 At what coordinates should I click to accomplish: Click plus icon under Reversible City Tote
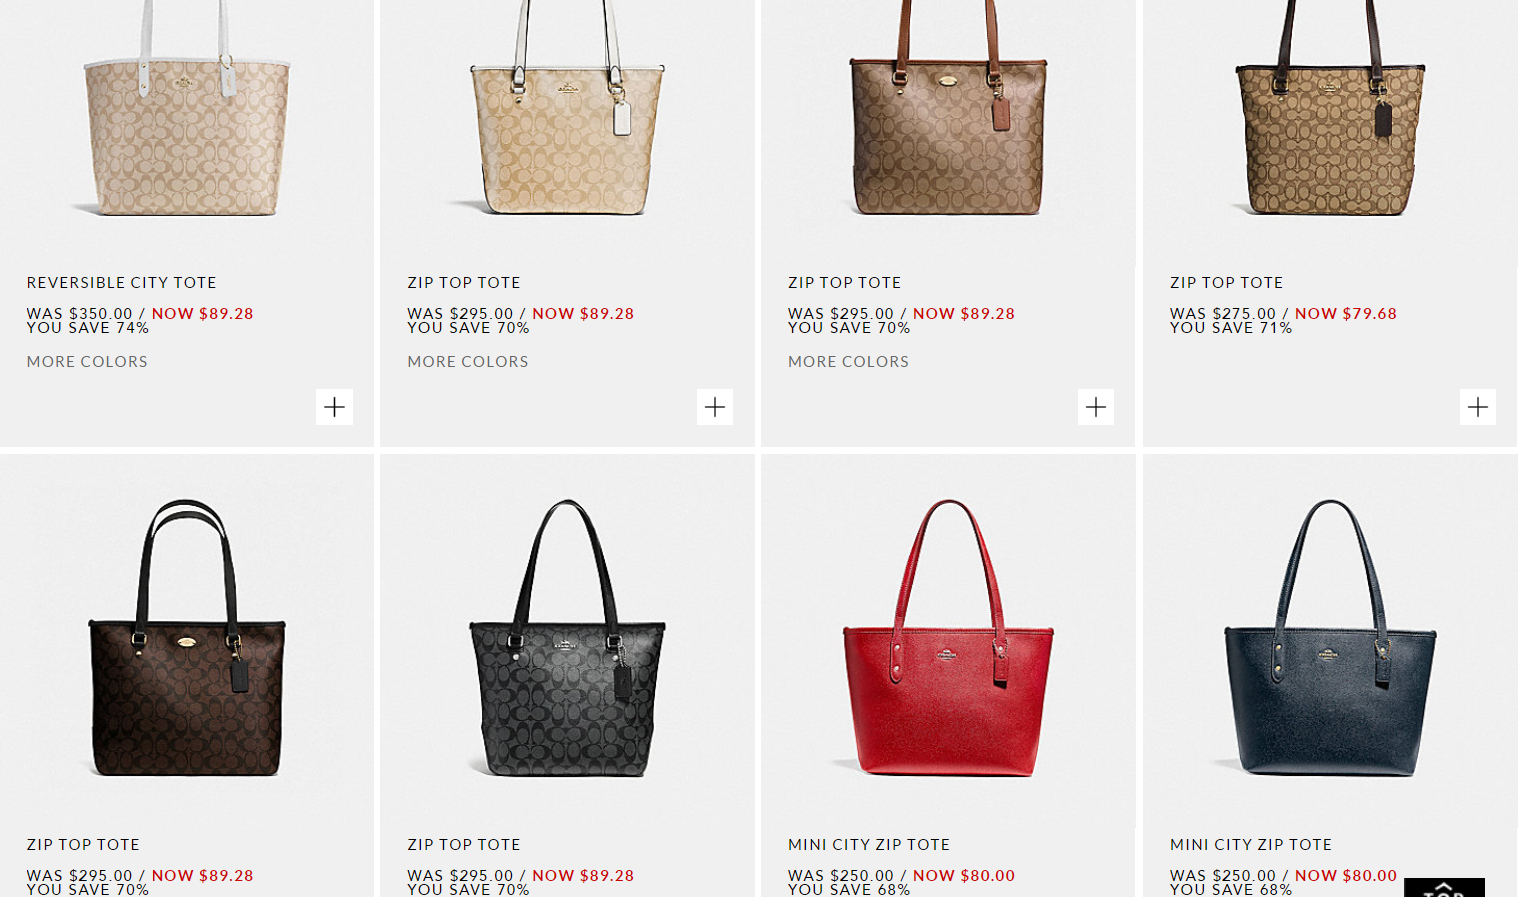pos(334,407)
